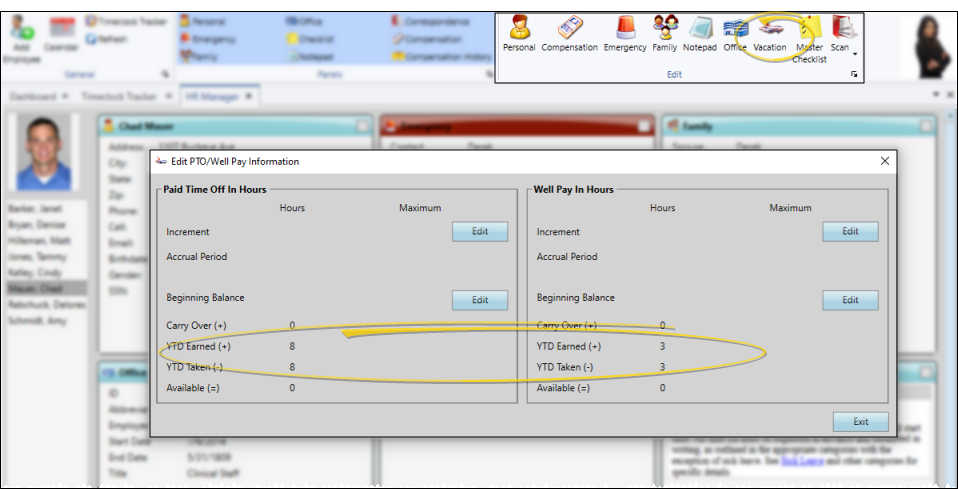Viewport: 958px width, 489px height.
Task: Edit the Well Pay Increment
Action: [849, 232]
